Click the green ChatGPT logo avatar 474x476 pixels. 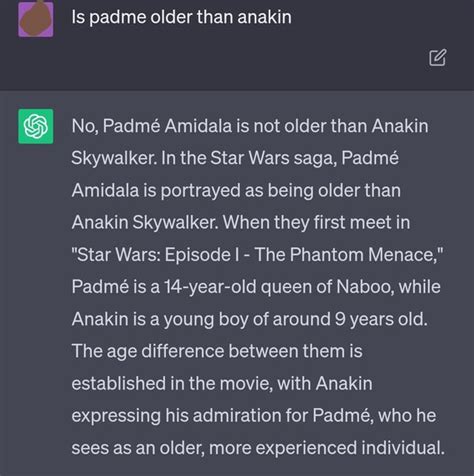tap(36, 126)
